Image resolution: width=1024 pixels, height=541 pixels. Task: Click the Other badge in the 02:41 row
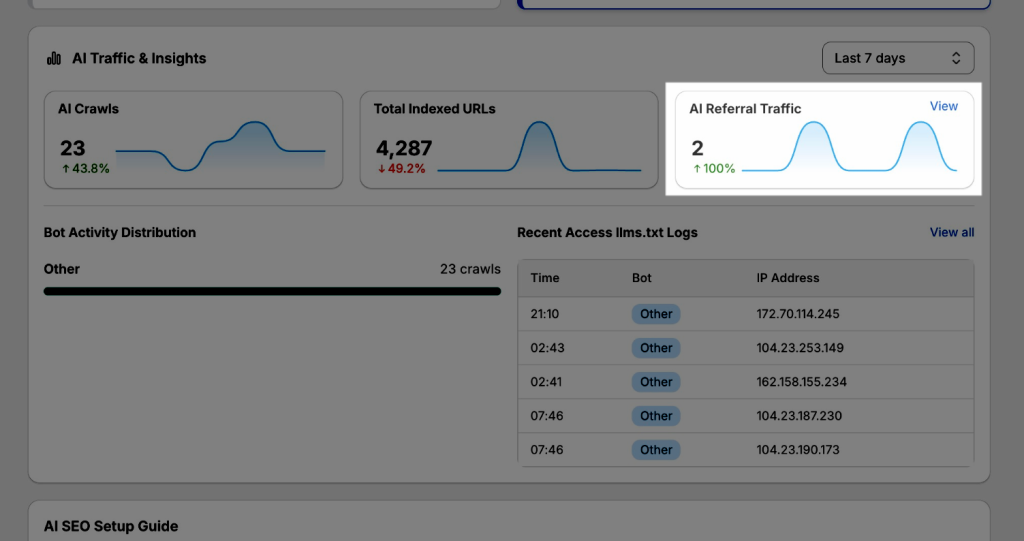point(656,382)
